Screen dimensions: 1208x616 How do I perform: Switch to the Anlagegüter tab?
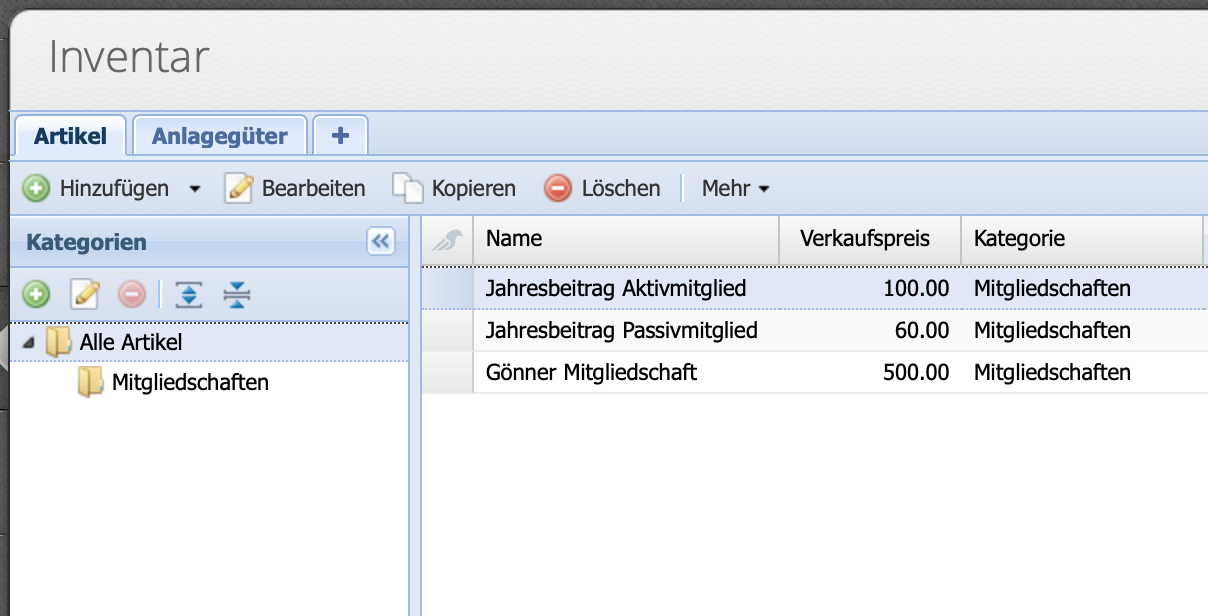coord(220,135)
